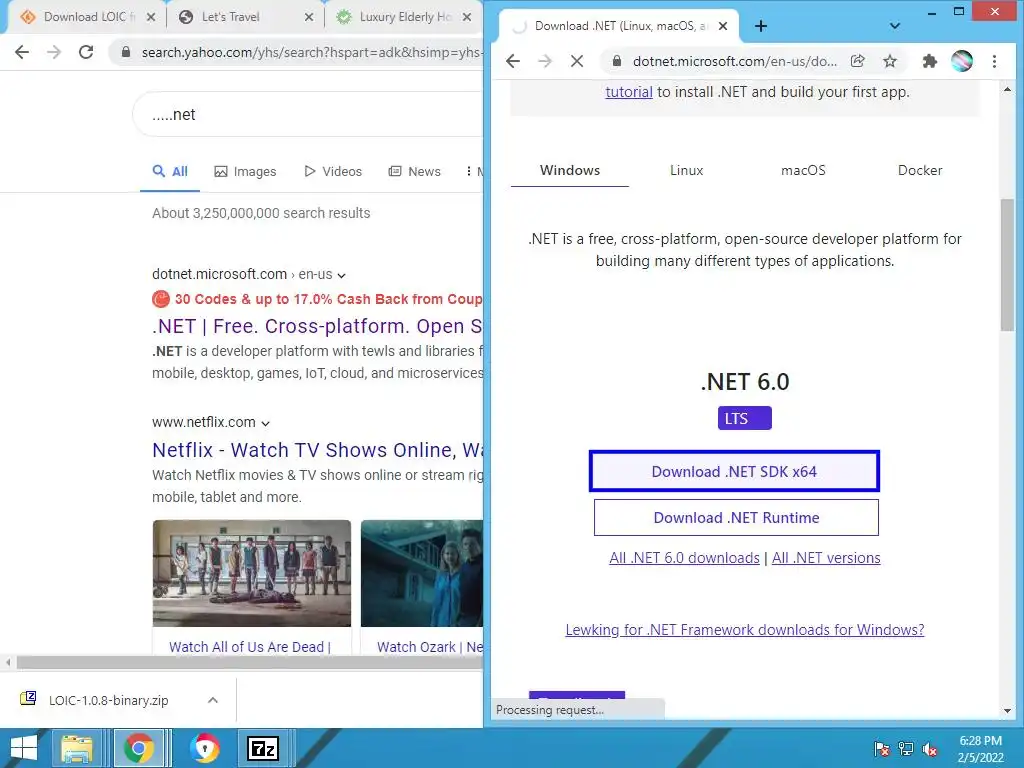The width and height of the screenshot is (1024, 768).
Task: Expand dotnet.microsoft.com result dropdown arrow
Action: 342,276
